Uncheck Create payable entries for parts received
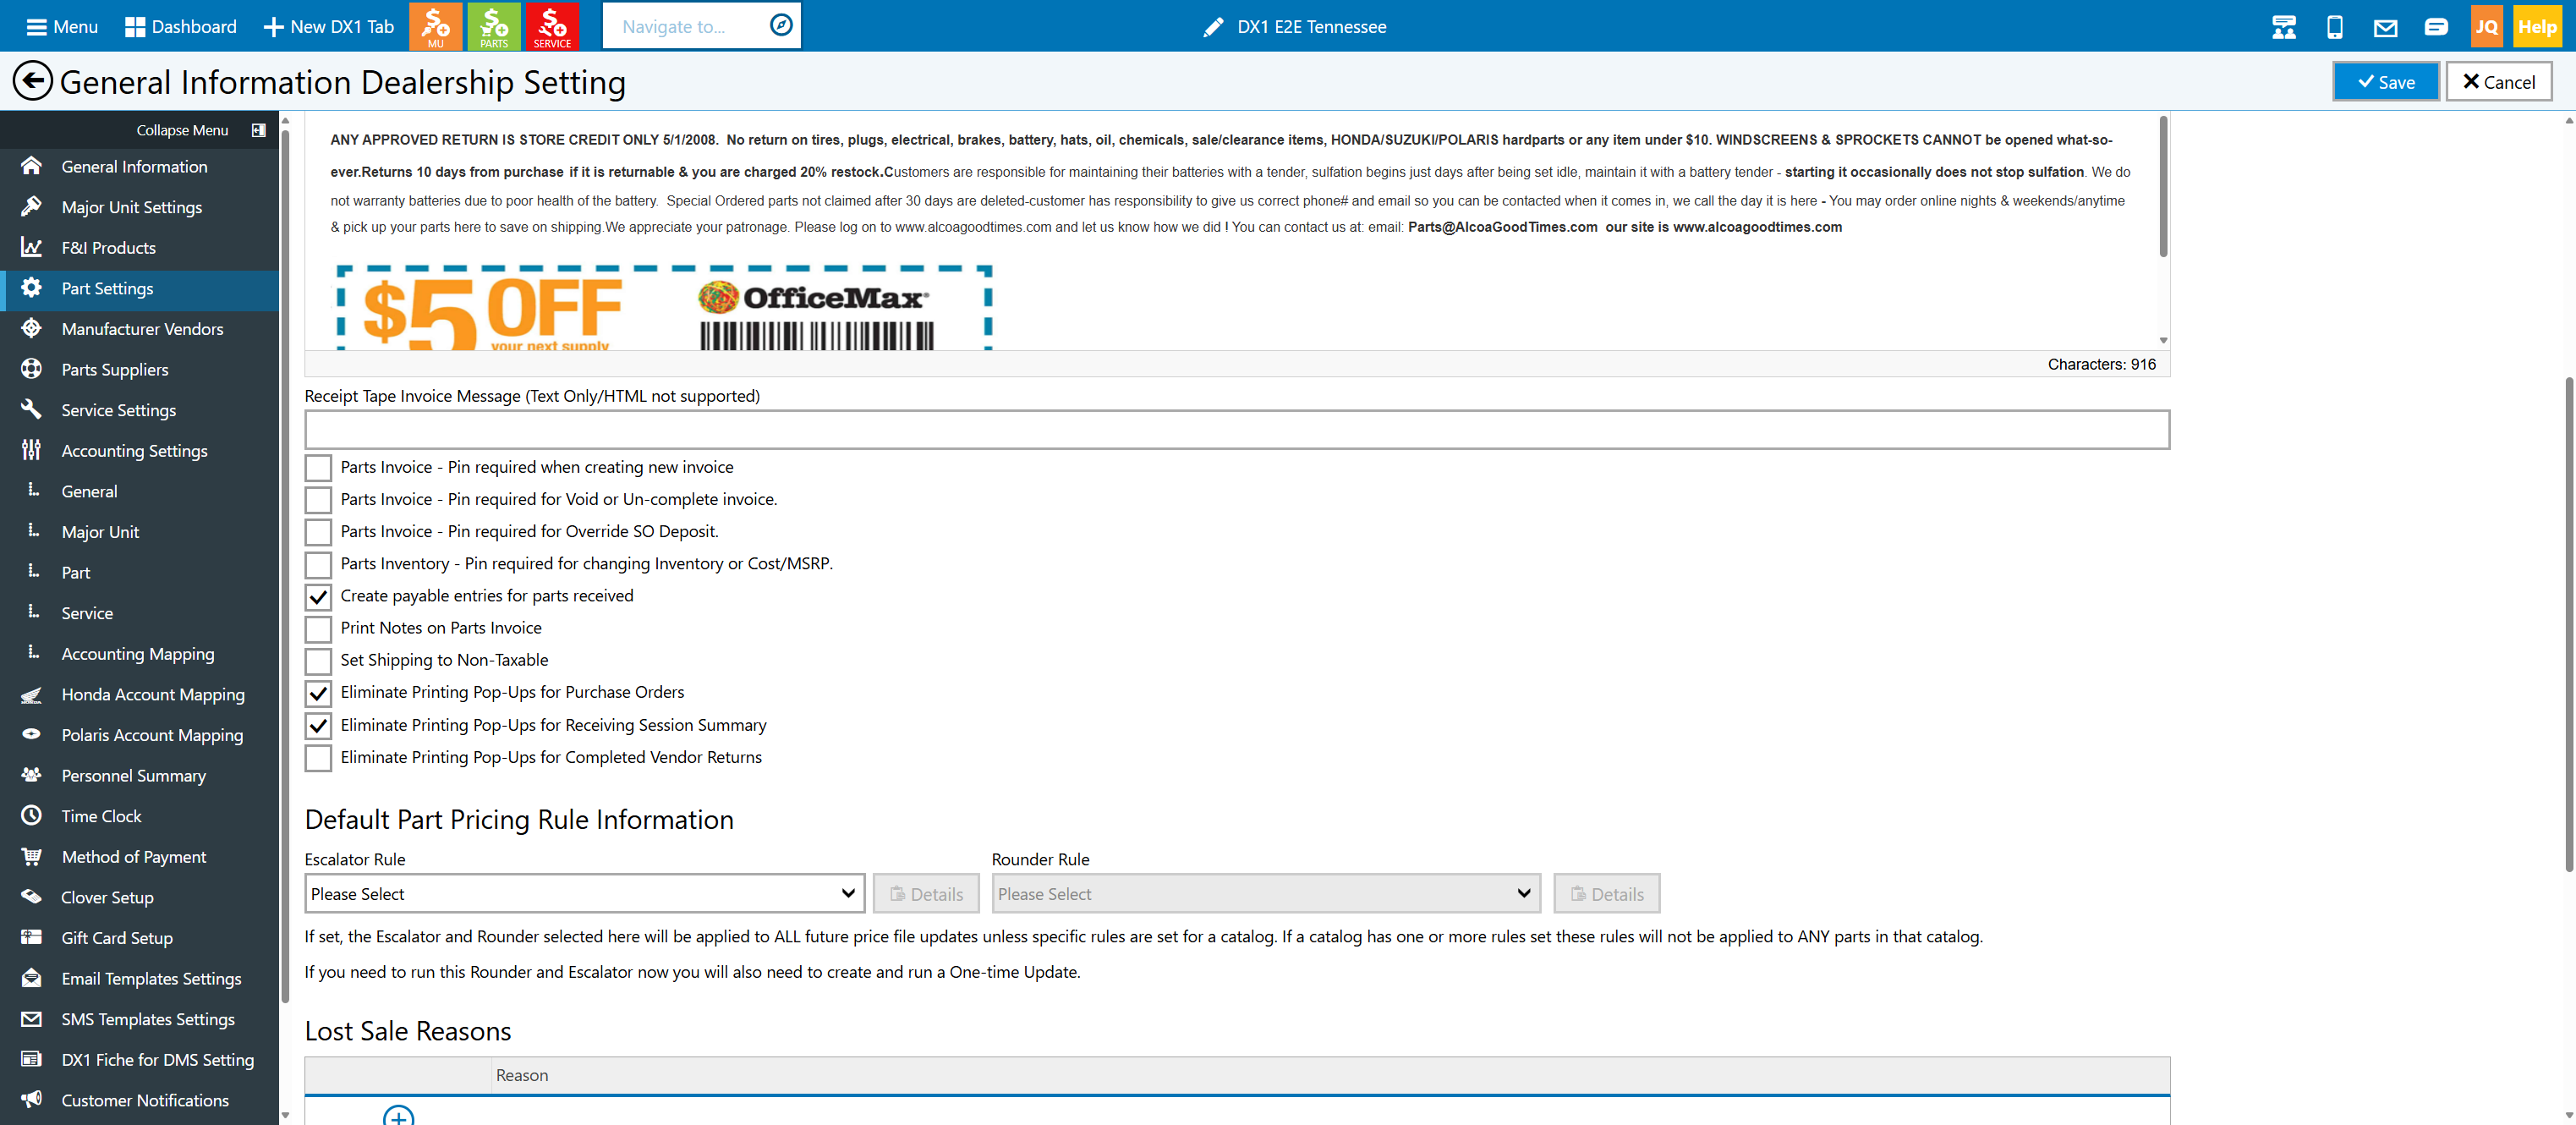The image size is (2576, 1125). pyautogui.click(x=318, y=596)
